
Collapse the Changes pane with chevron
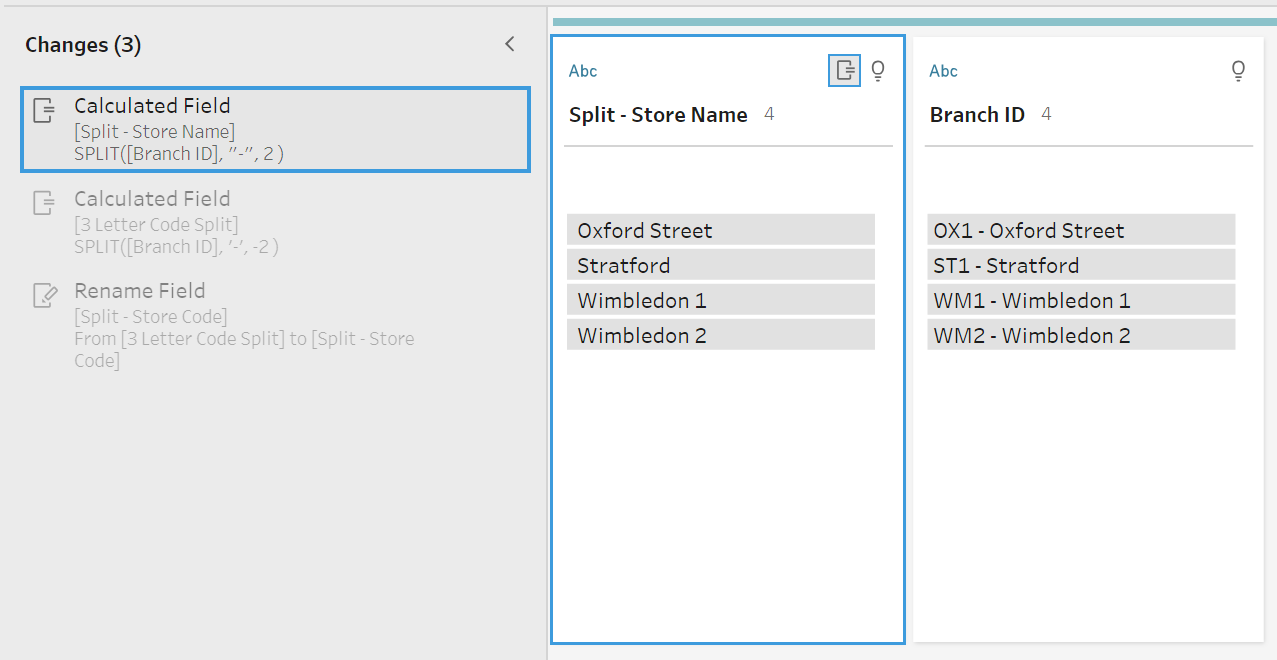pos(509,44)
